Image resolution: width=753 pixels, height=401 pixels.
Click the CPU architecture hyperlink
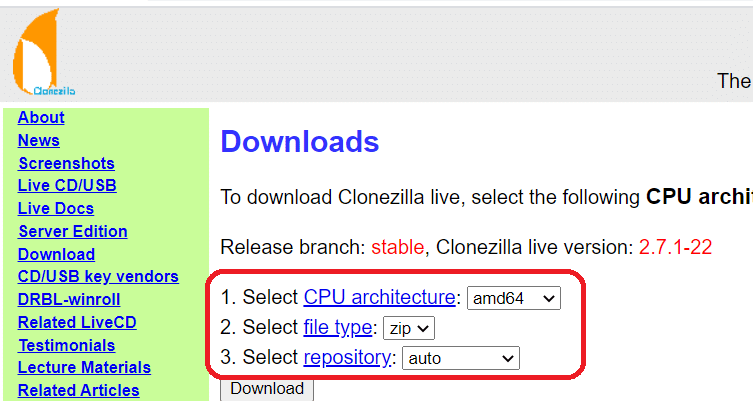coord(379,298)
